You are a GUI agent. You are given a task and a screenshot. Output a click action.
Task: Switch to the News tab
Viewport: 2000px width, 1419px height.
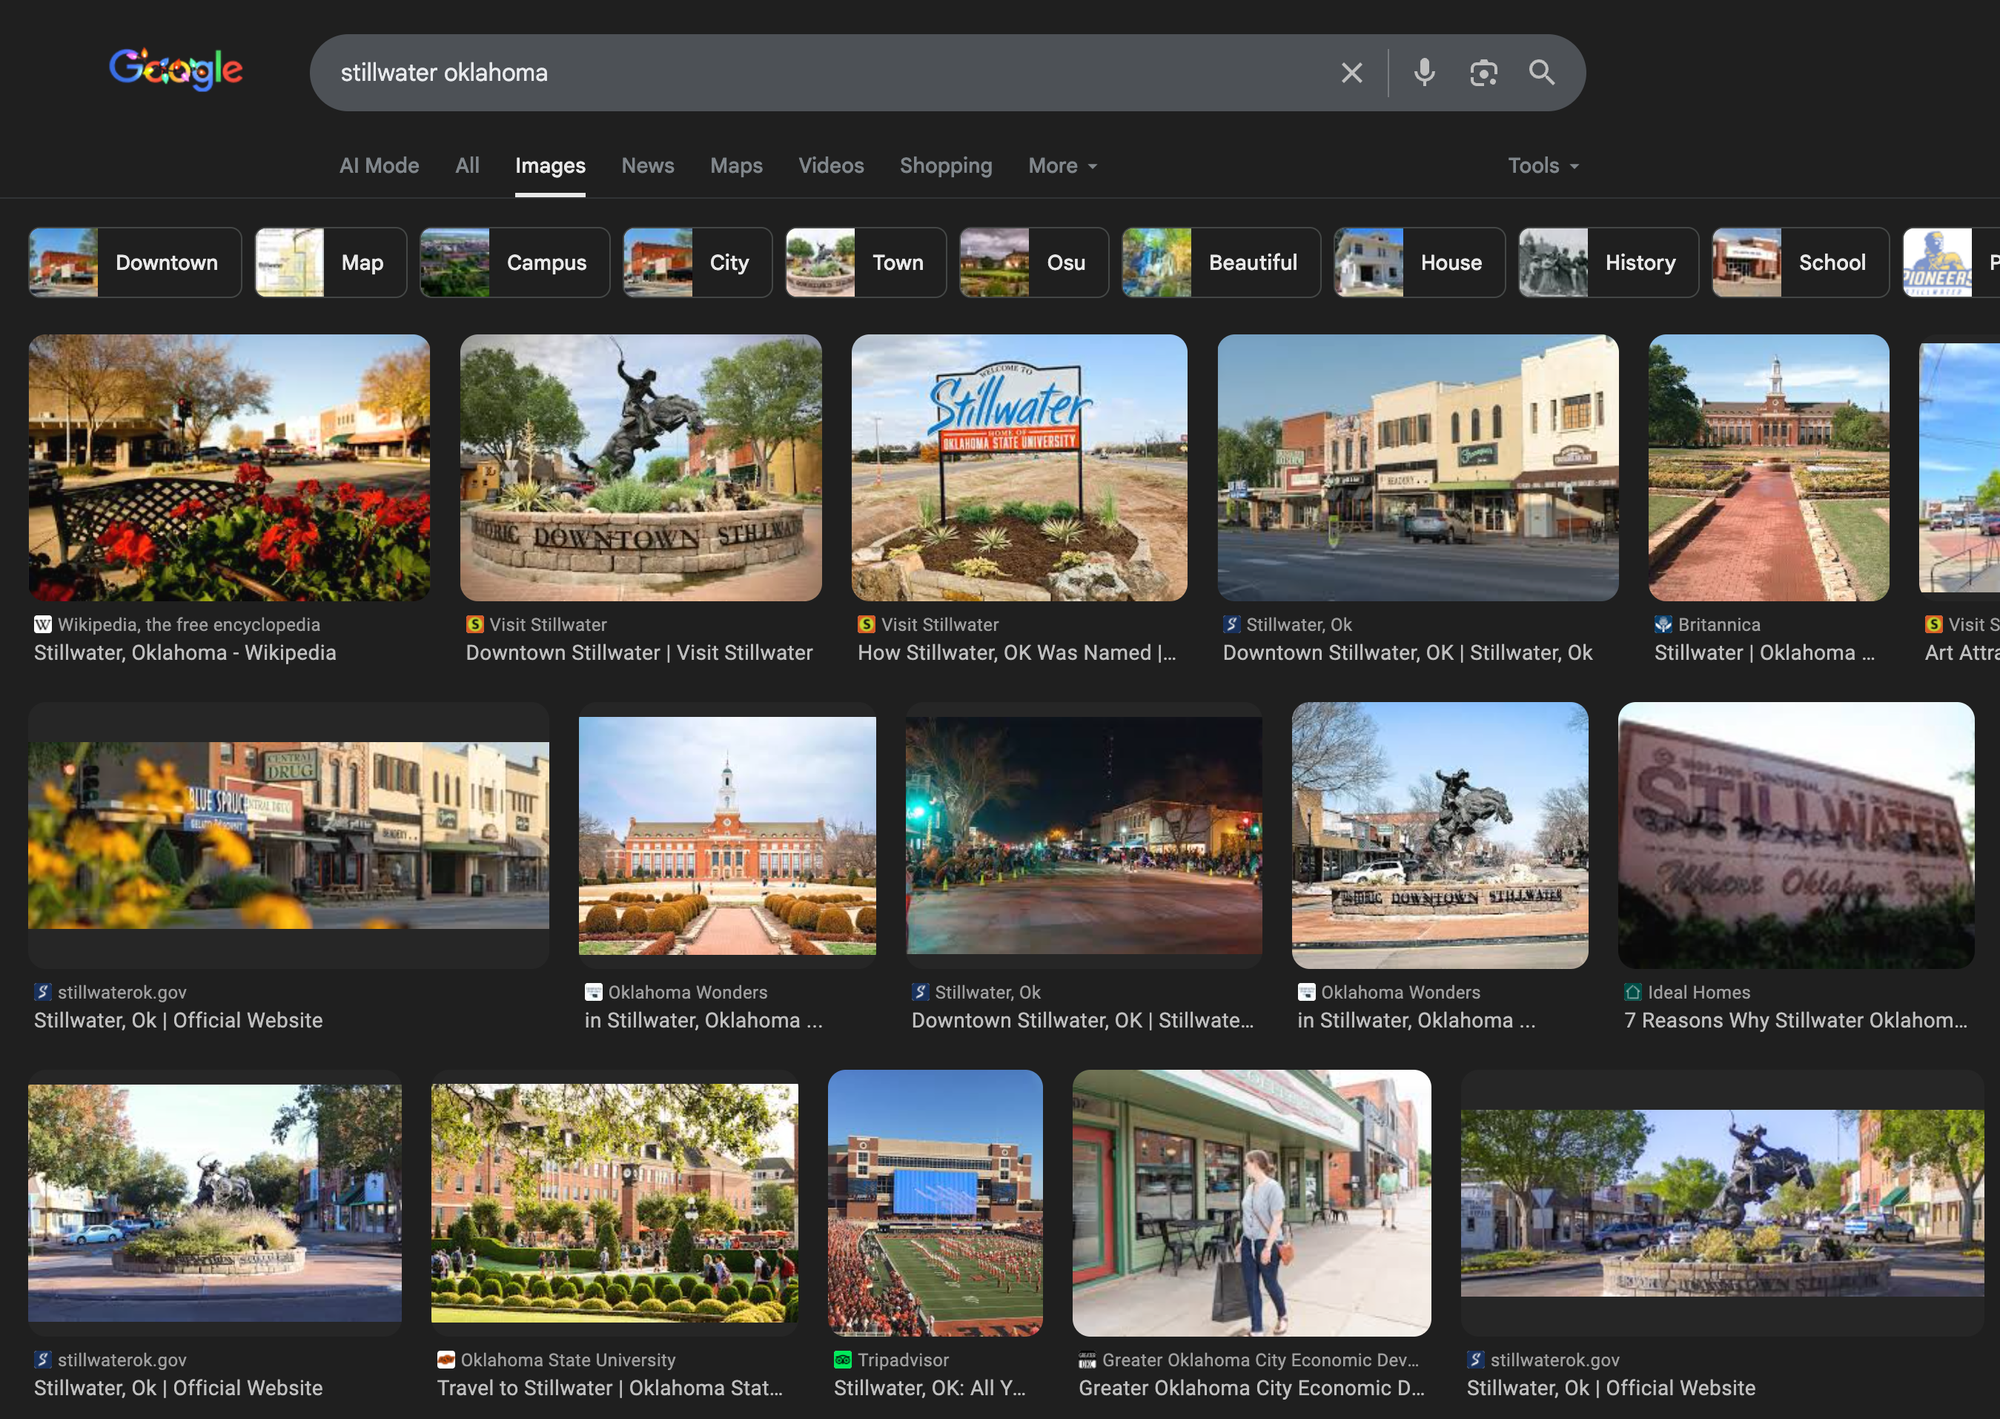[x=647, y=166]
